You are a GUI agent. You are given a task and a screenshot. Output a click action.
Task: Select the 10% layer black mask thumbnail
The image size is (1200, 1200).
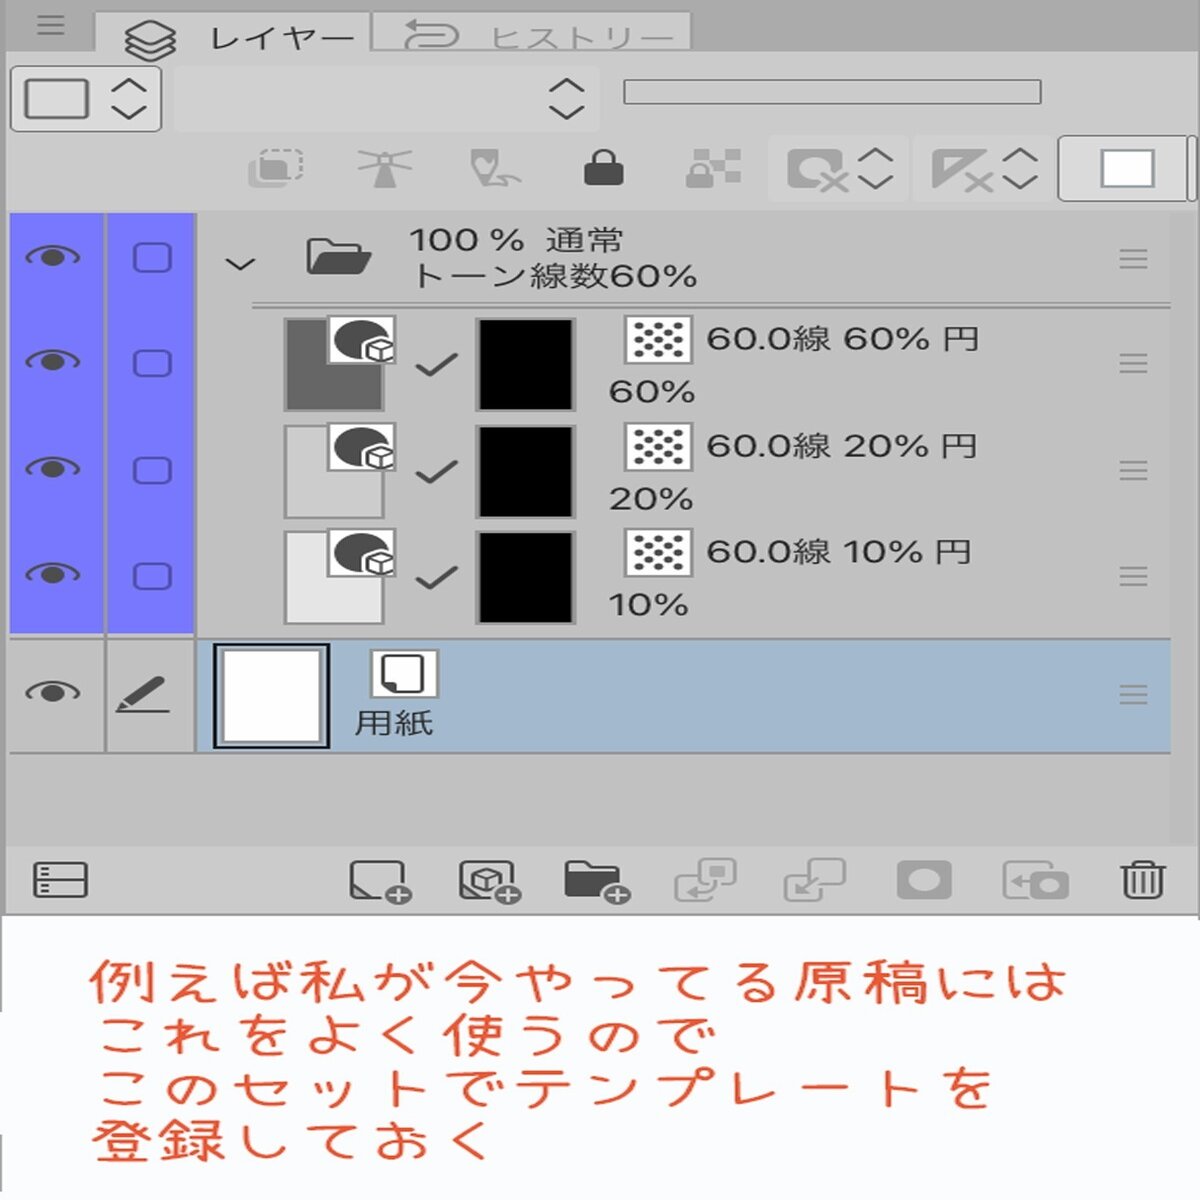(x=525, y=577)
